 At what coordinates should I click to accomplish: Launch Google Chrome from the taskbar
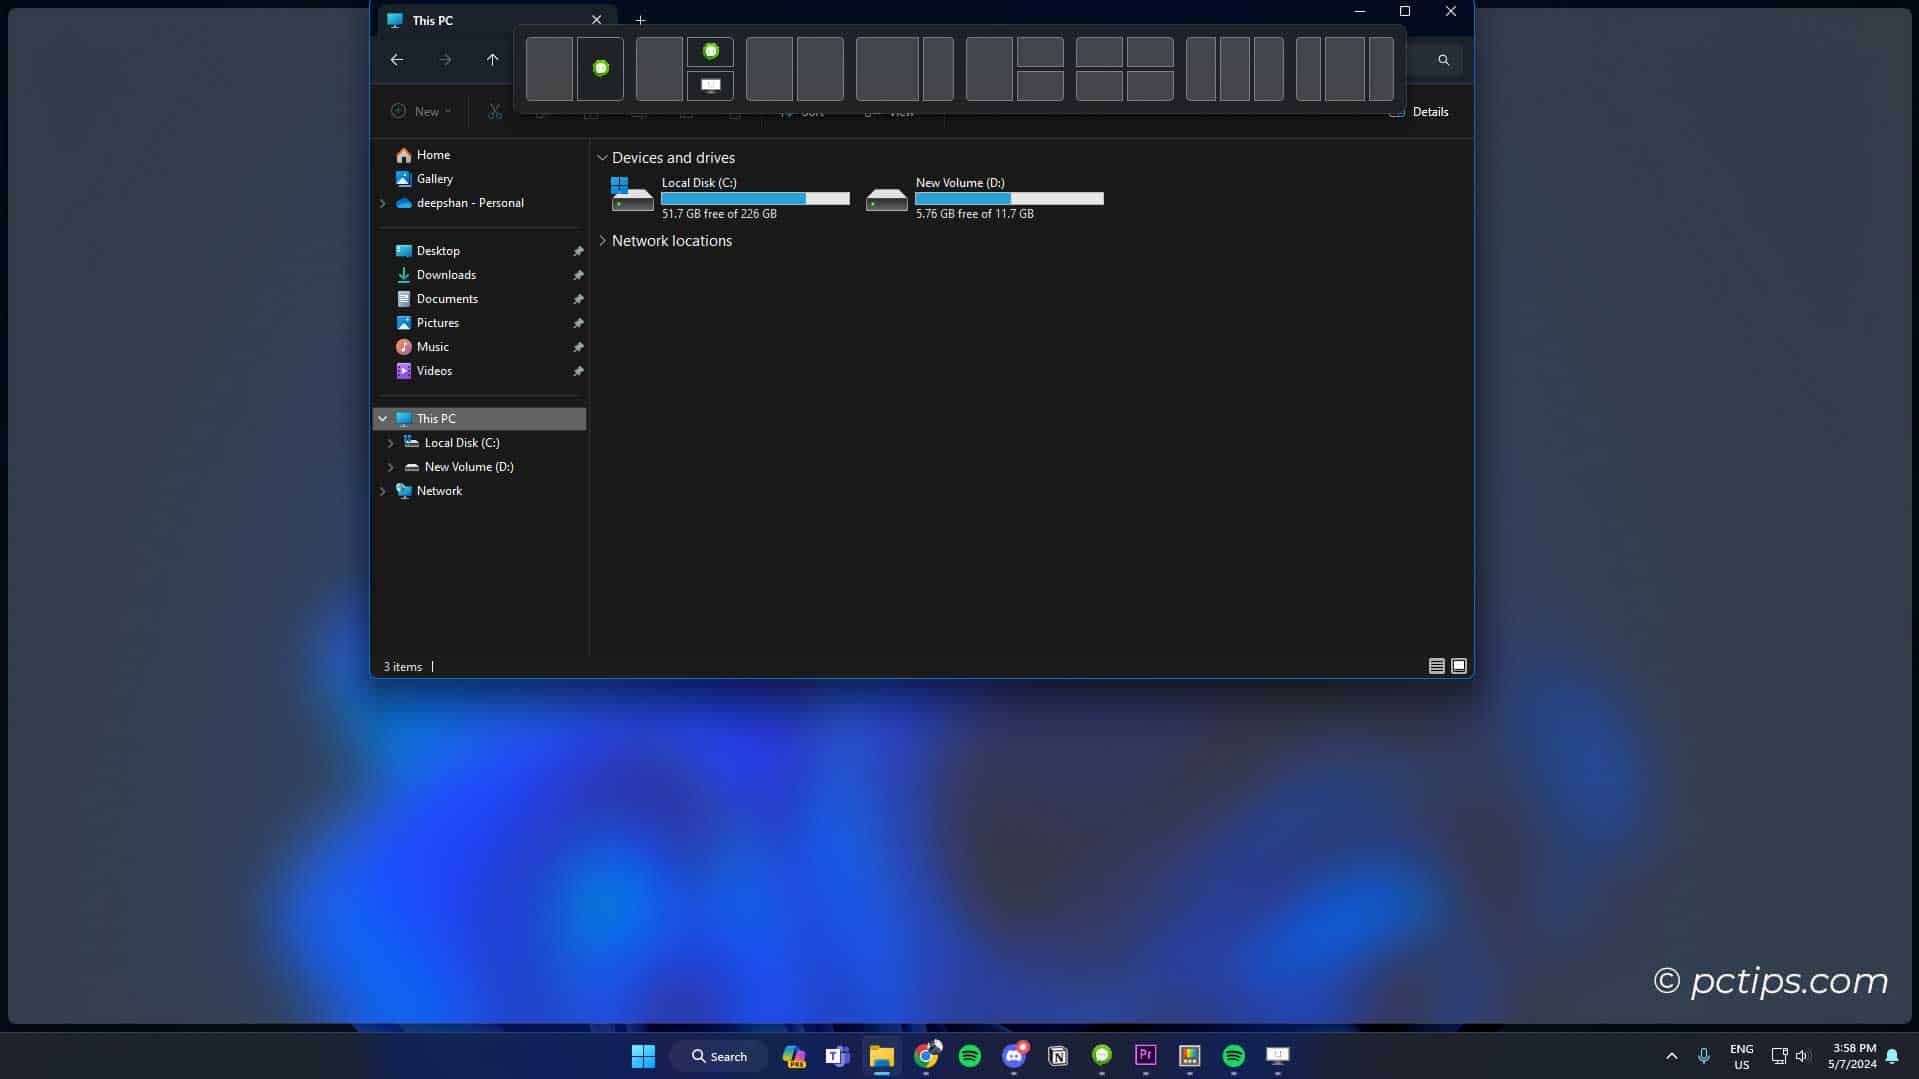pos(926,1055)
